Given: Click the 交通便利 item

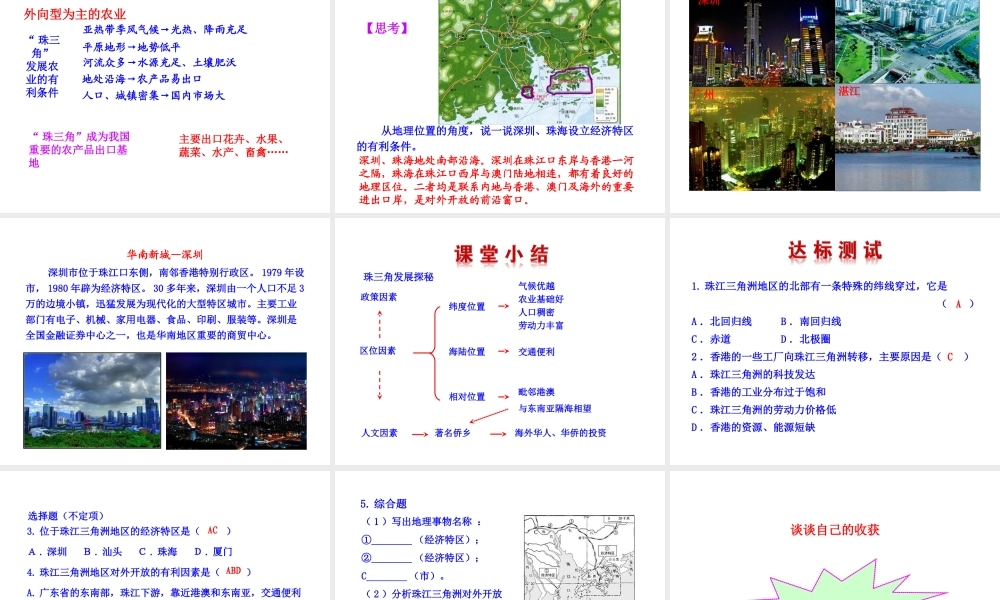Looking at the screenshot, I should click(x=536, y=352).
